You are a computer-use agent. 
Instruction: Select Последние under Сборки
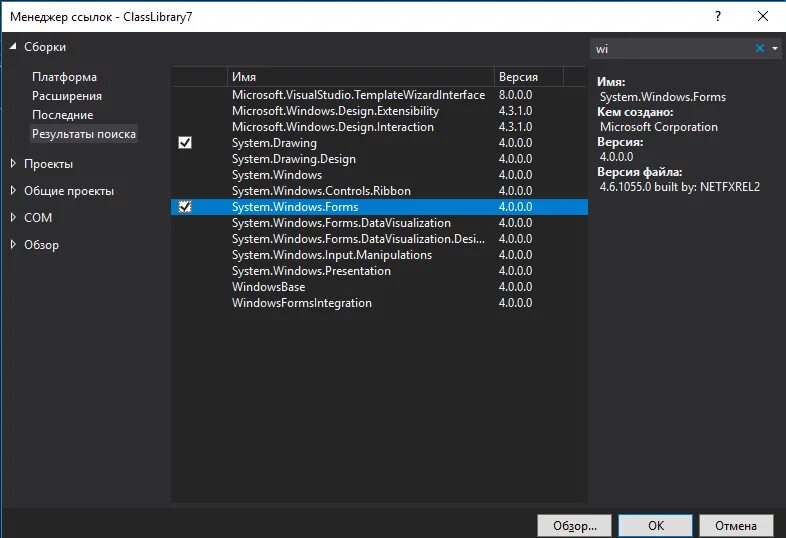62,115
